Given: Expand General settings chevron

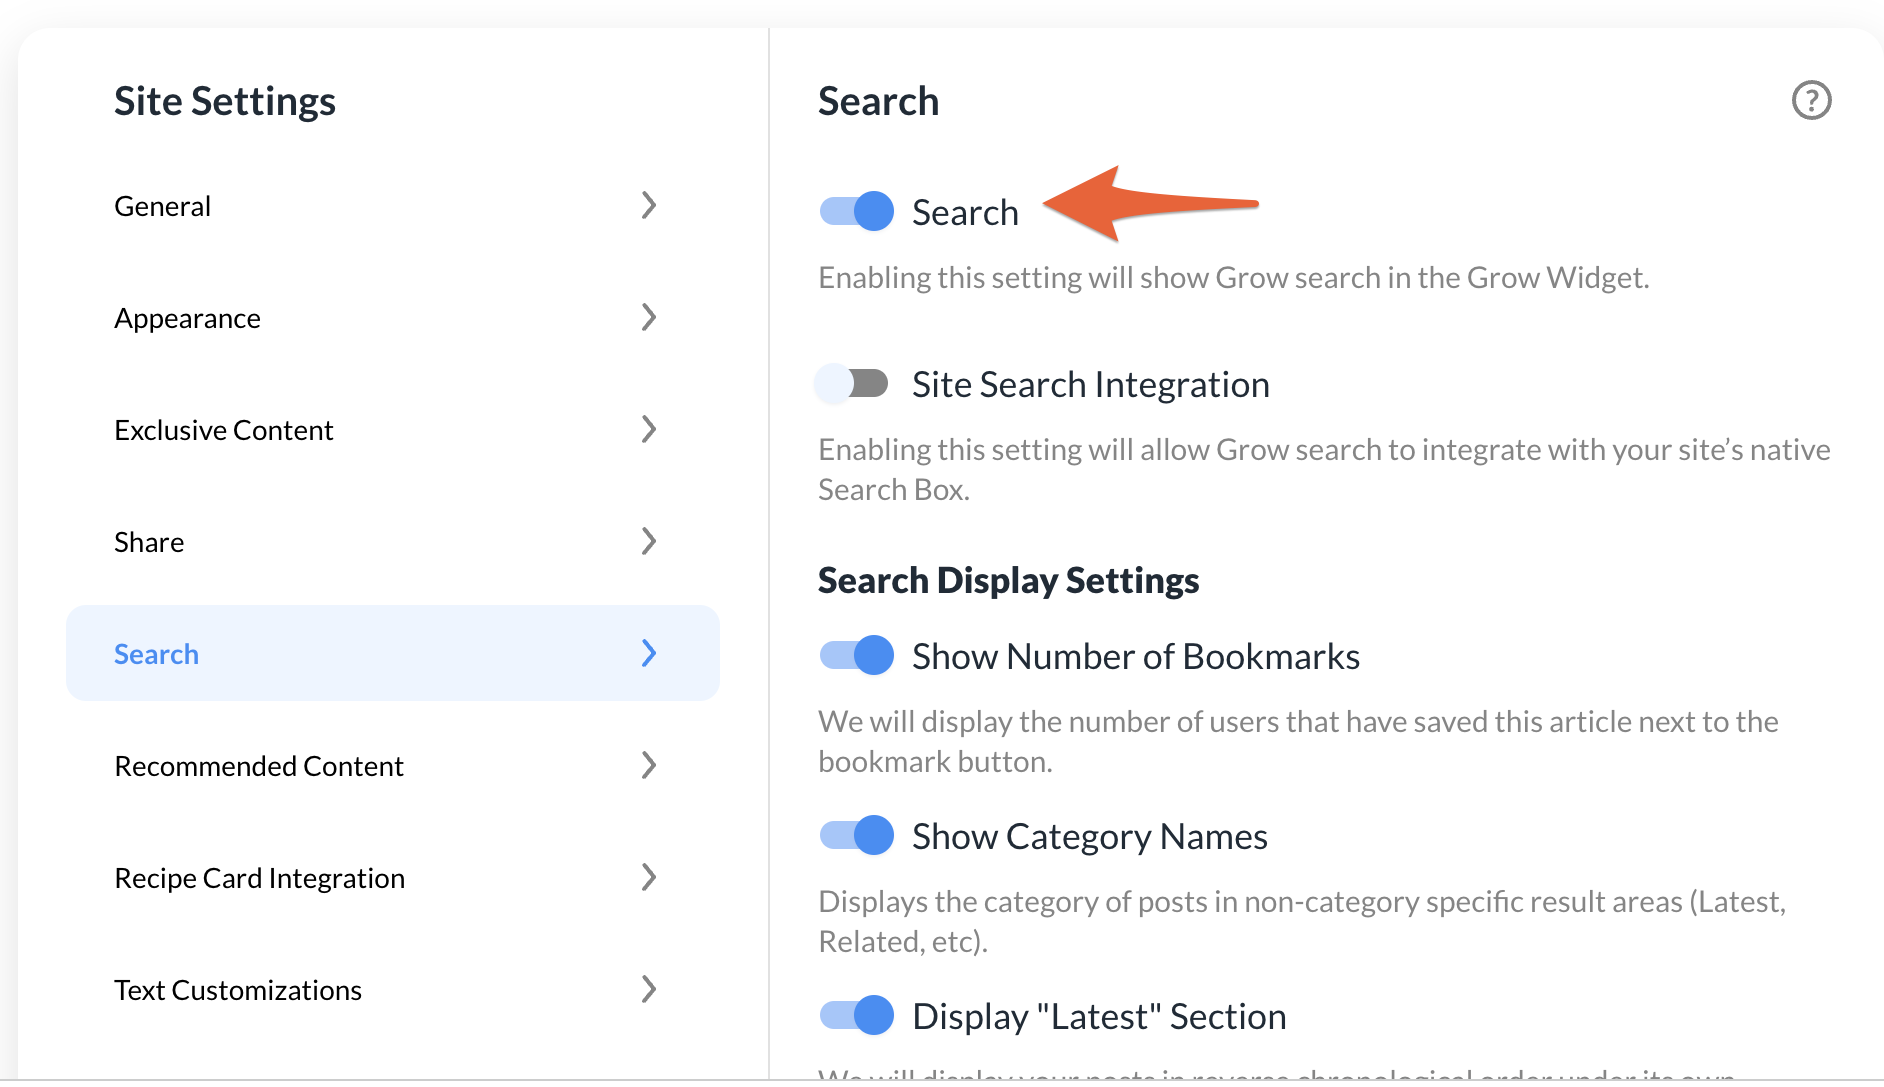Looking at the screenshot, I should (x=649, y=206).
